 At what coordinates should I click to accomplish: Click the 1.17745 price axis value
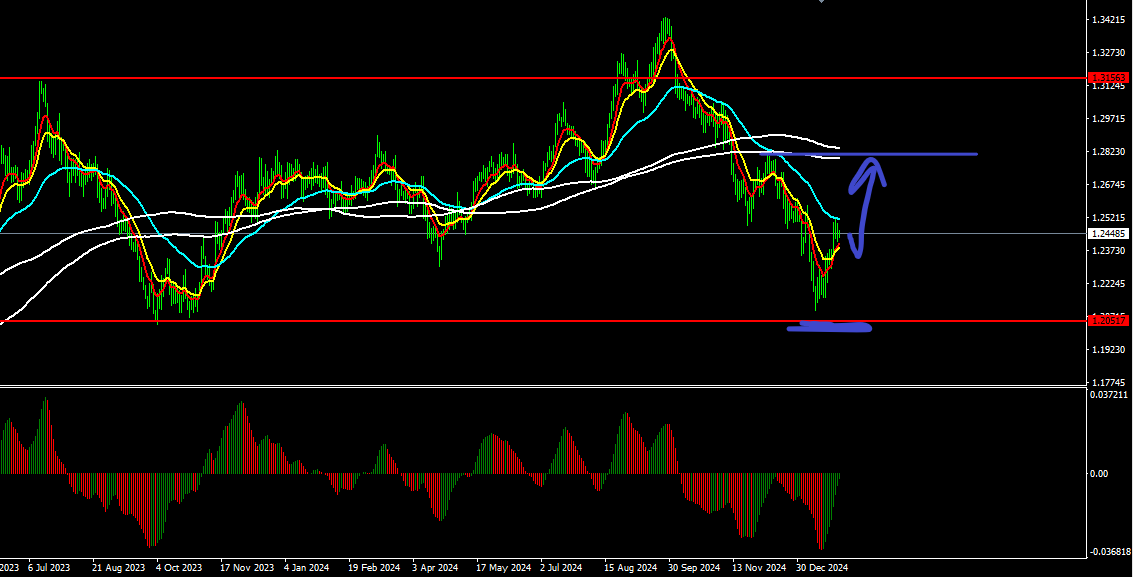[1109, 382]
